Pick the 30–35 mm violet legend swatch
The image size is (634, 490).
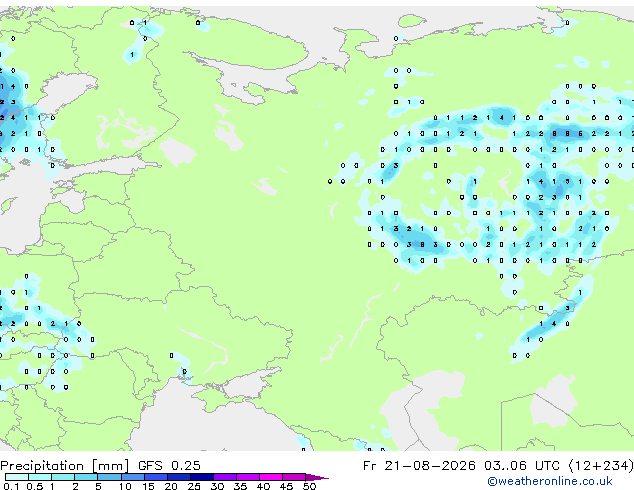(225, 477)
